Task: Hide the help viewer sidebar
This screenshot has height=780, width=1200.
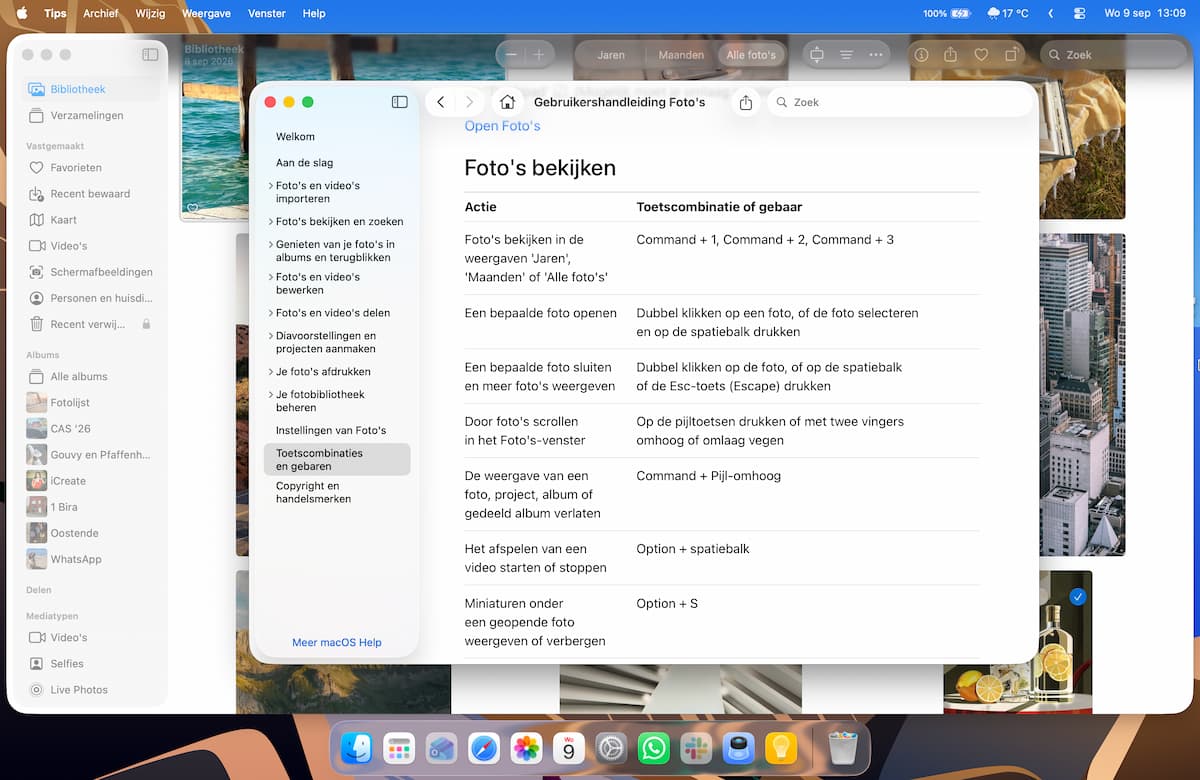Action: click(400, 102)
